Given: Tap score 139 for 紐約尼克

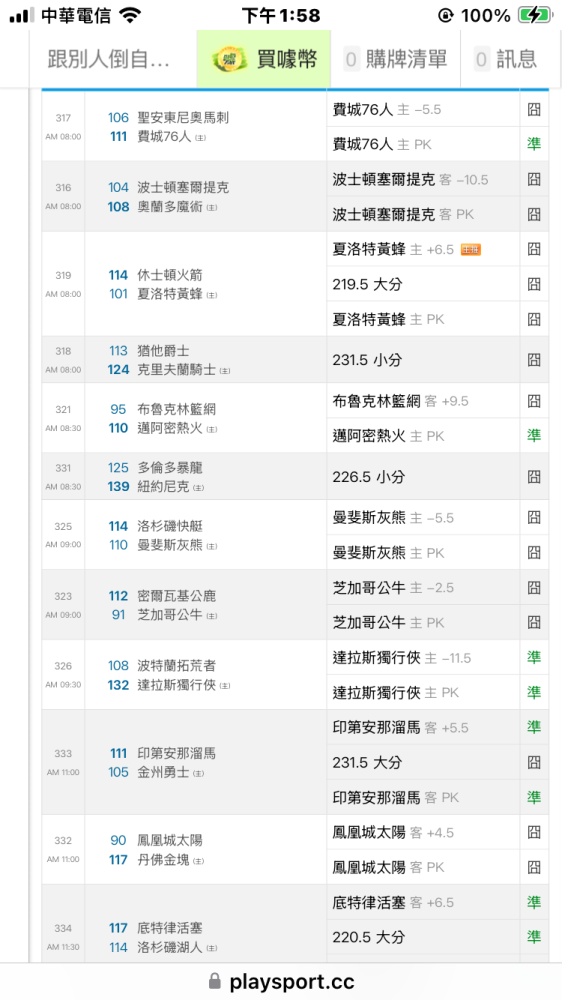Looking at the screenshot, I should pyautogui.click(x=118, y=487).
